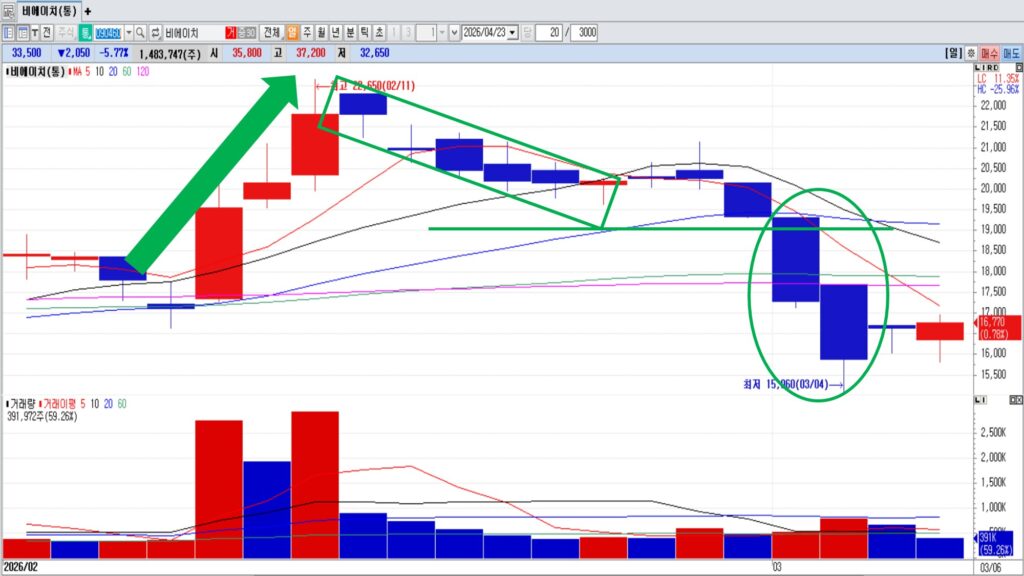This screenshot has width=1024, height=576.
Task: Click the candle count field showing 20
Action: (548, 32)
